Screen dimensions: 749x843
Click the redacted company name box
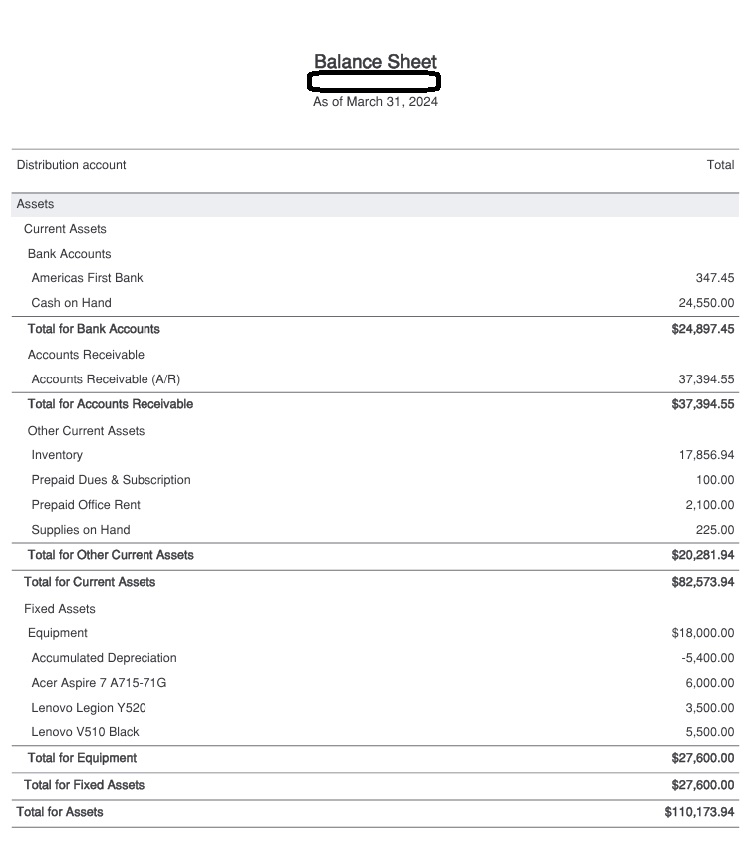coord(375,82)
